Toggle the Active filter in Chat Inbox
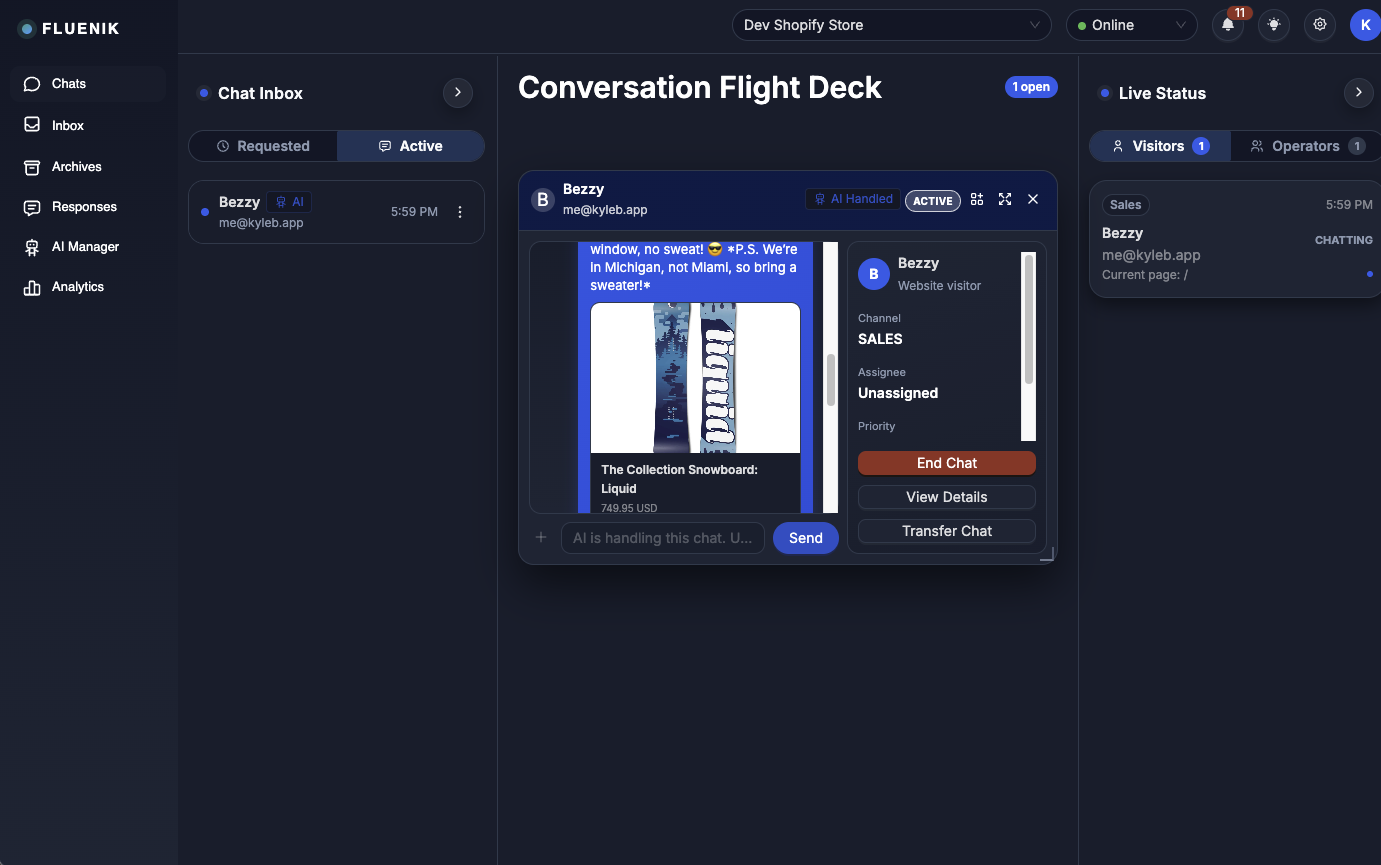 click(x=411, y=145)
